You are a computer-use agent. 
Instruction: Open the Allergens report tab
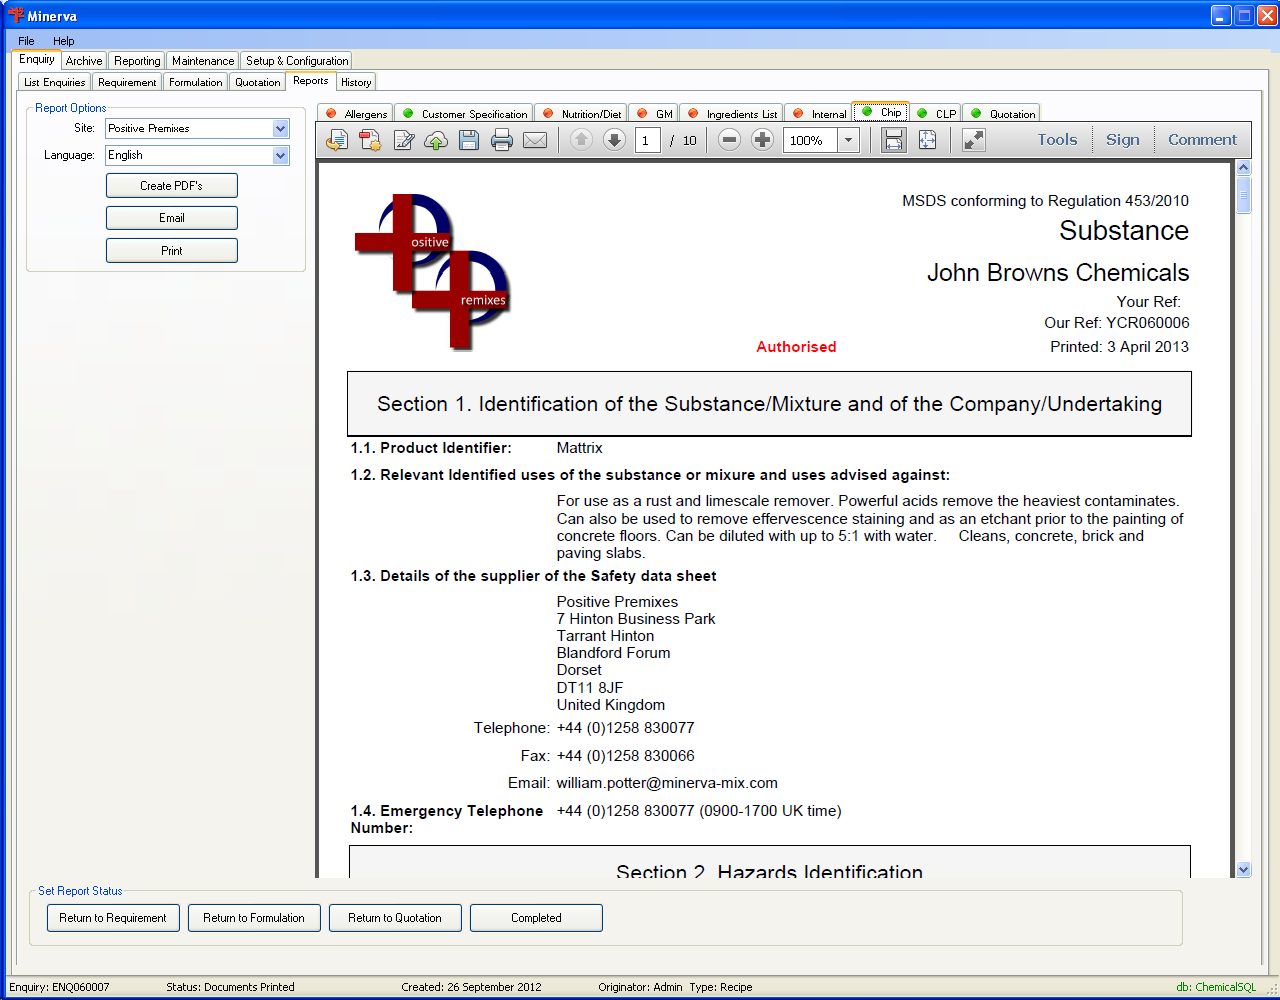[356, 114]
